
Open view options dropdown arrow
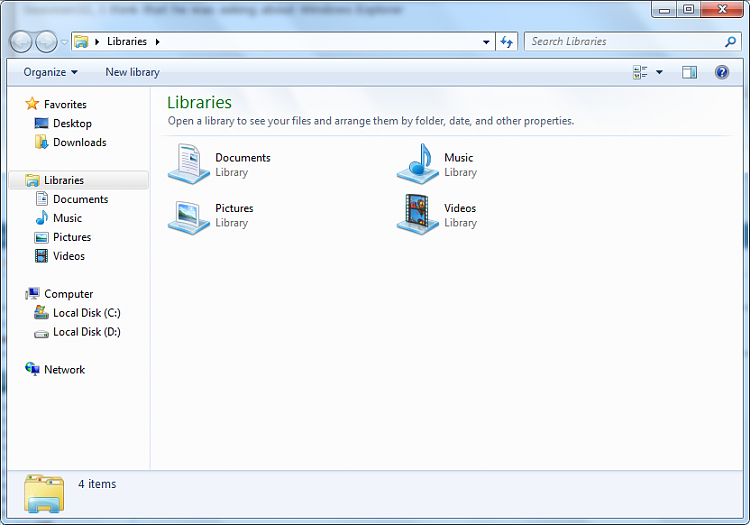[659, 72]
